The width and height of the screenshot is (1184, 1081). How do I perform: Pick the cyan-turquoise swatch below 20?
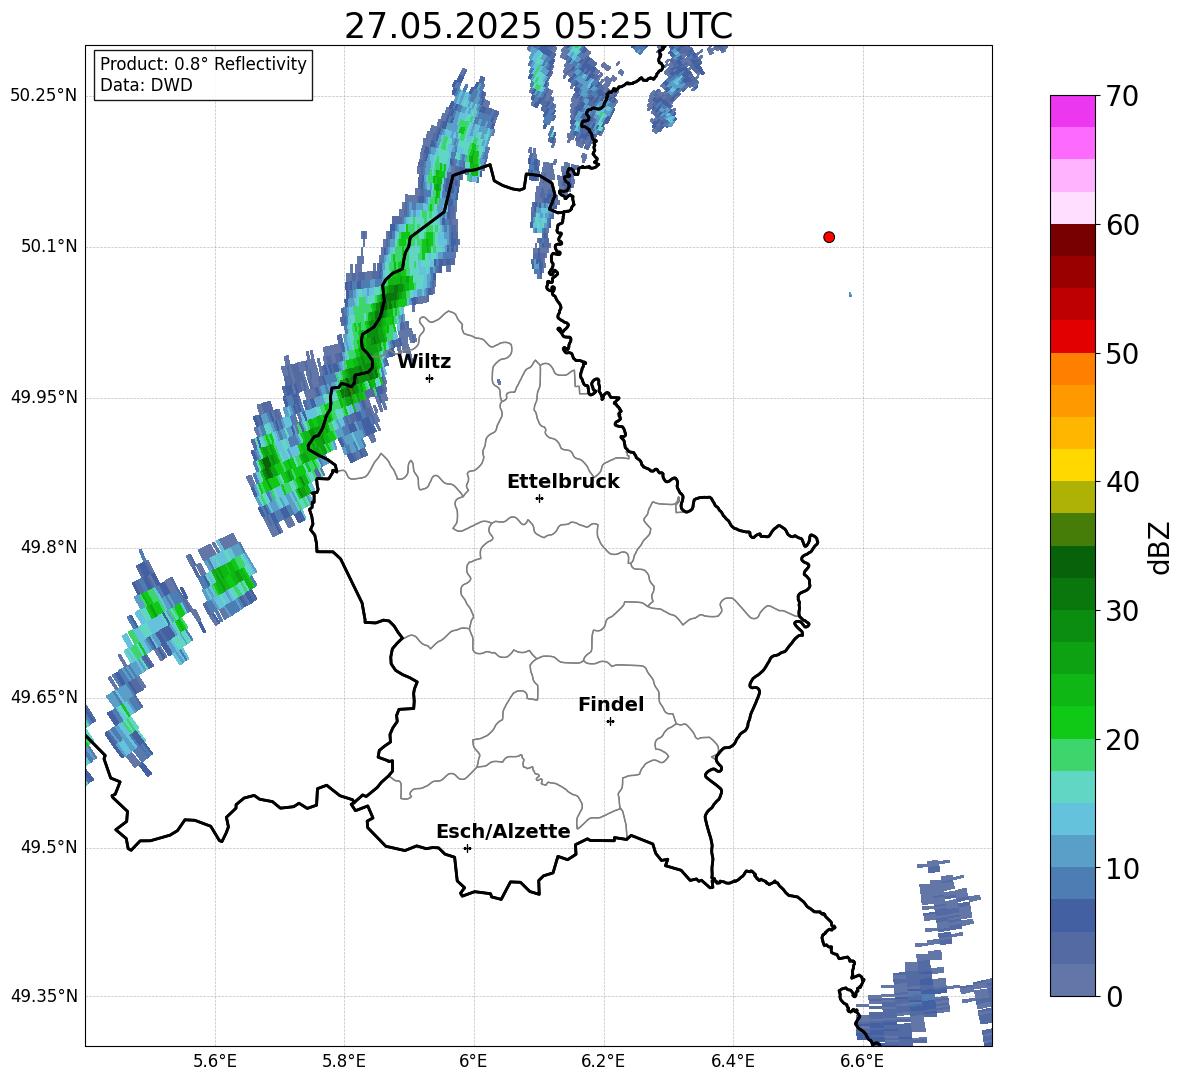pos(1072,787)
